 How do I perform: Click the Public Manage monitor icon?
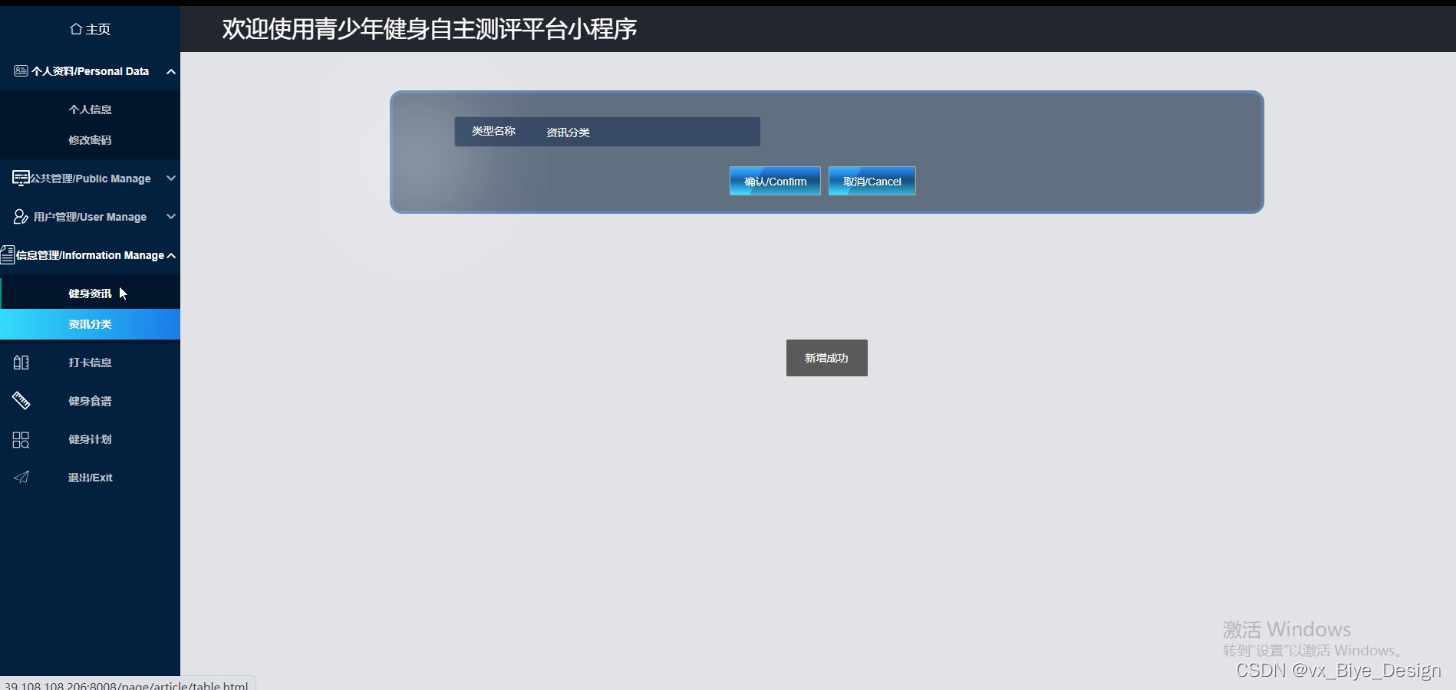[x=20, y=178]
